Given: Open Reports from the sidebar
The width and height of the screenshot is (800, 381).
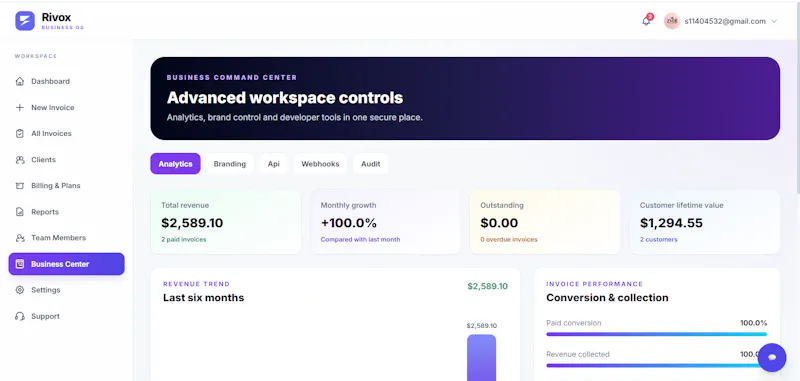Looking at the screenshot, I should pos(66,212).
